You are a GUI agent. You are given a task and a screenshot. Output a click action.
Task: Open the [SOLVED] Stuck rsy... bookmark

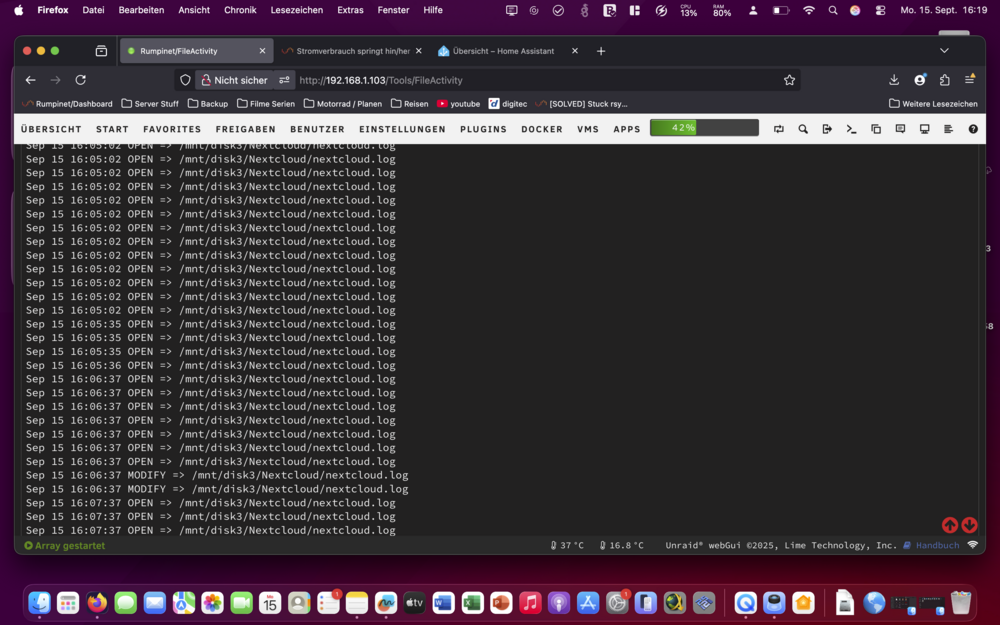coord(581,103)
